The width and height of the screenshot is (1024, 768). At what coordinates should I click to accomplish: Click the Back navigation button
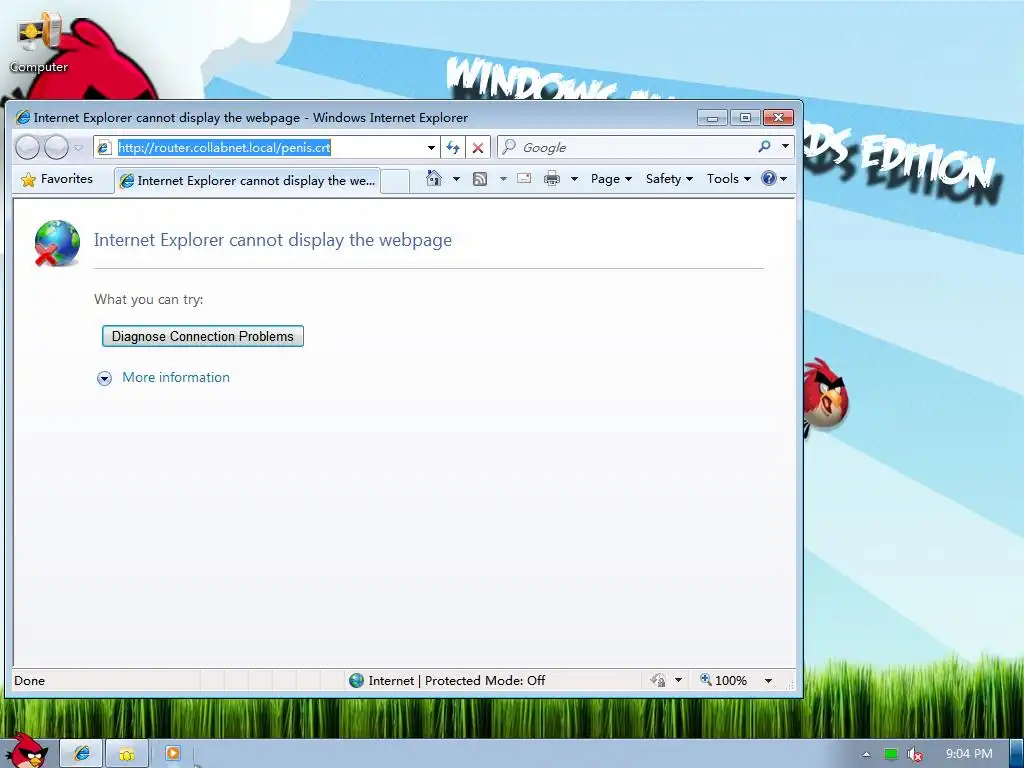click(27, 147)
